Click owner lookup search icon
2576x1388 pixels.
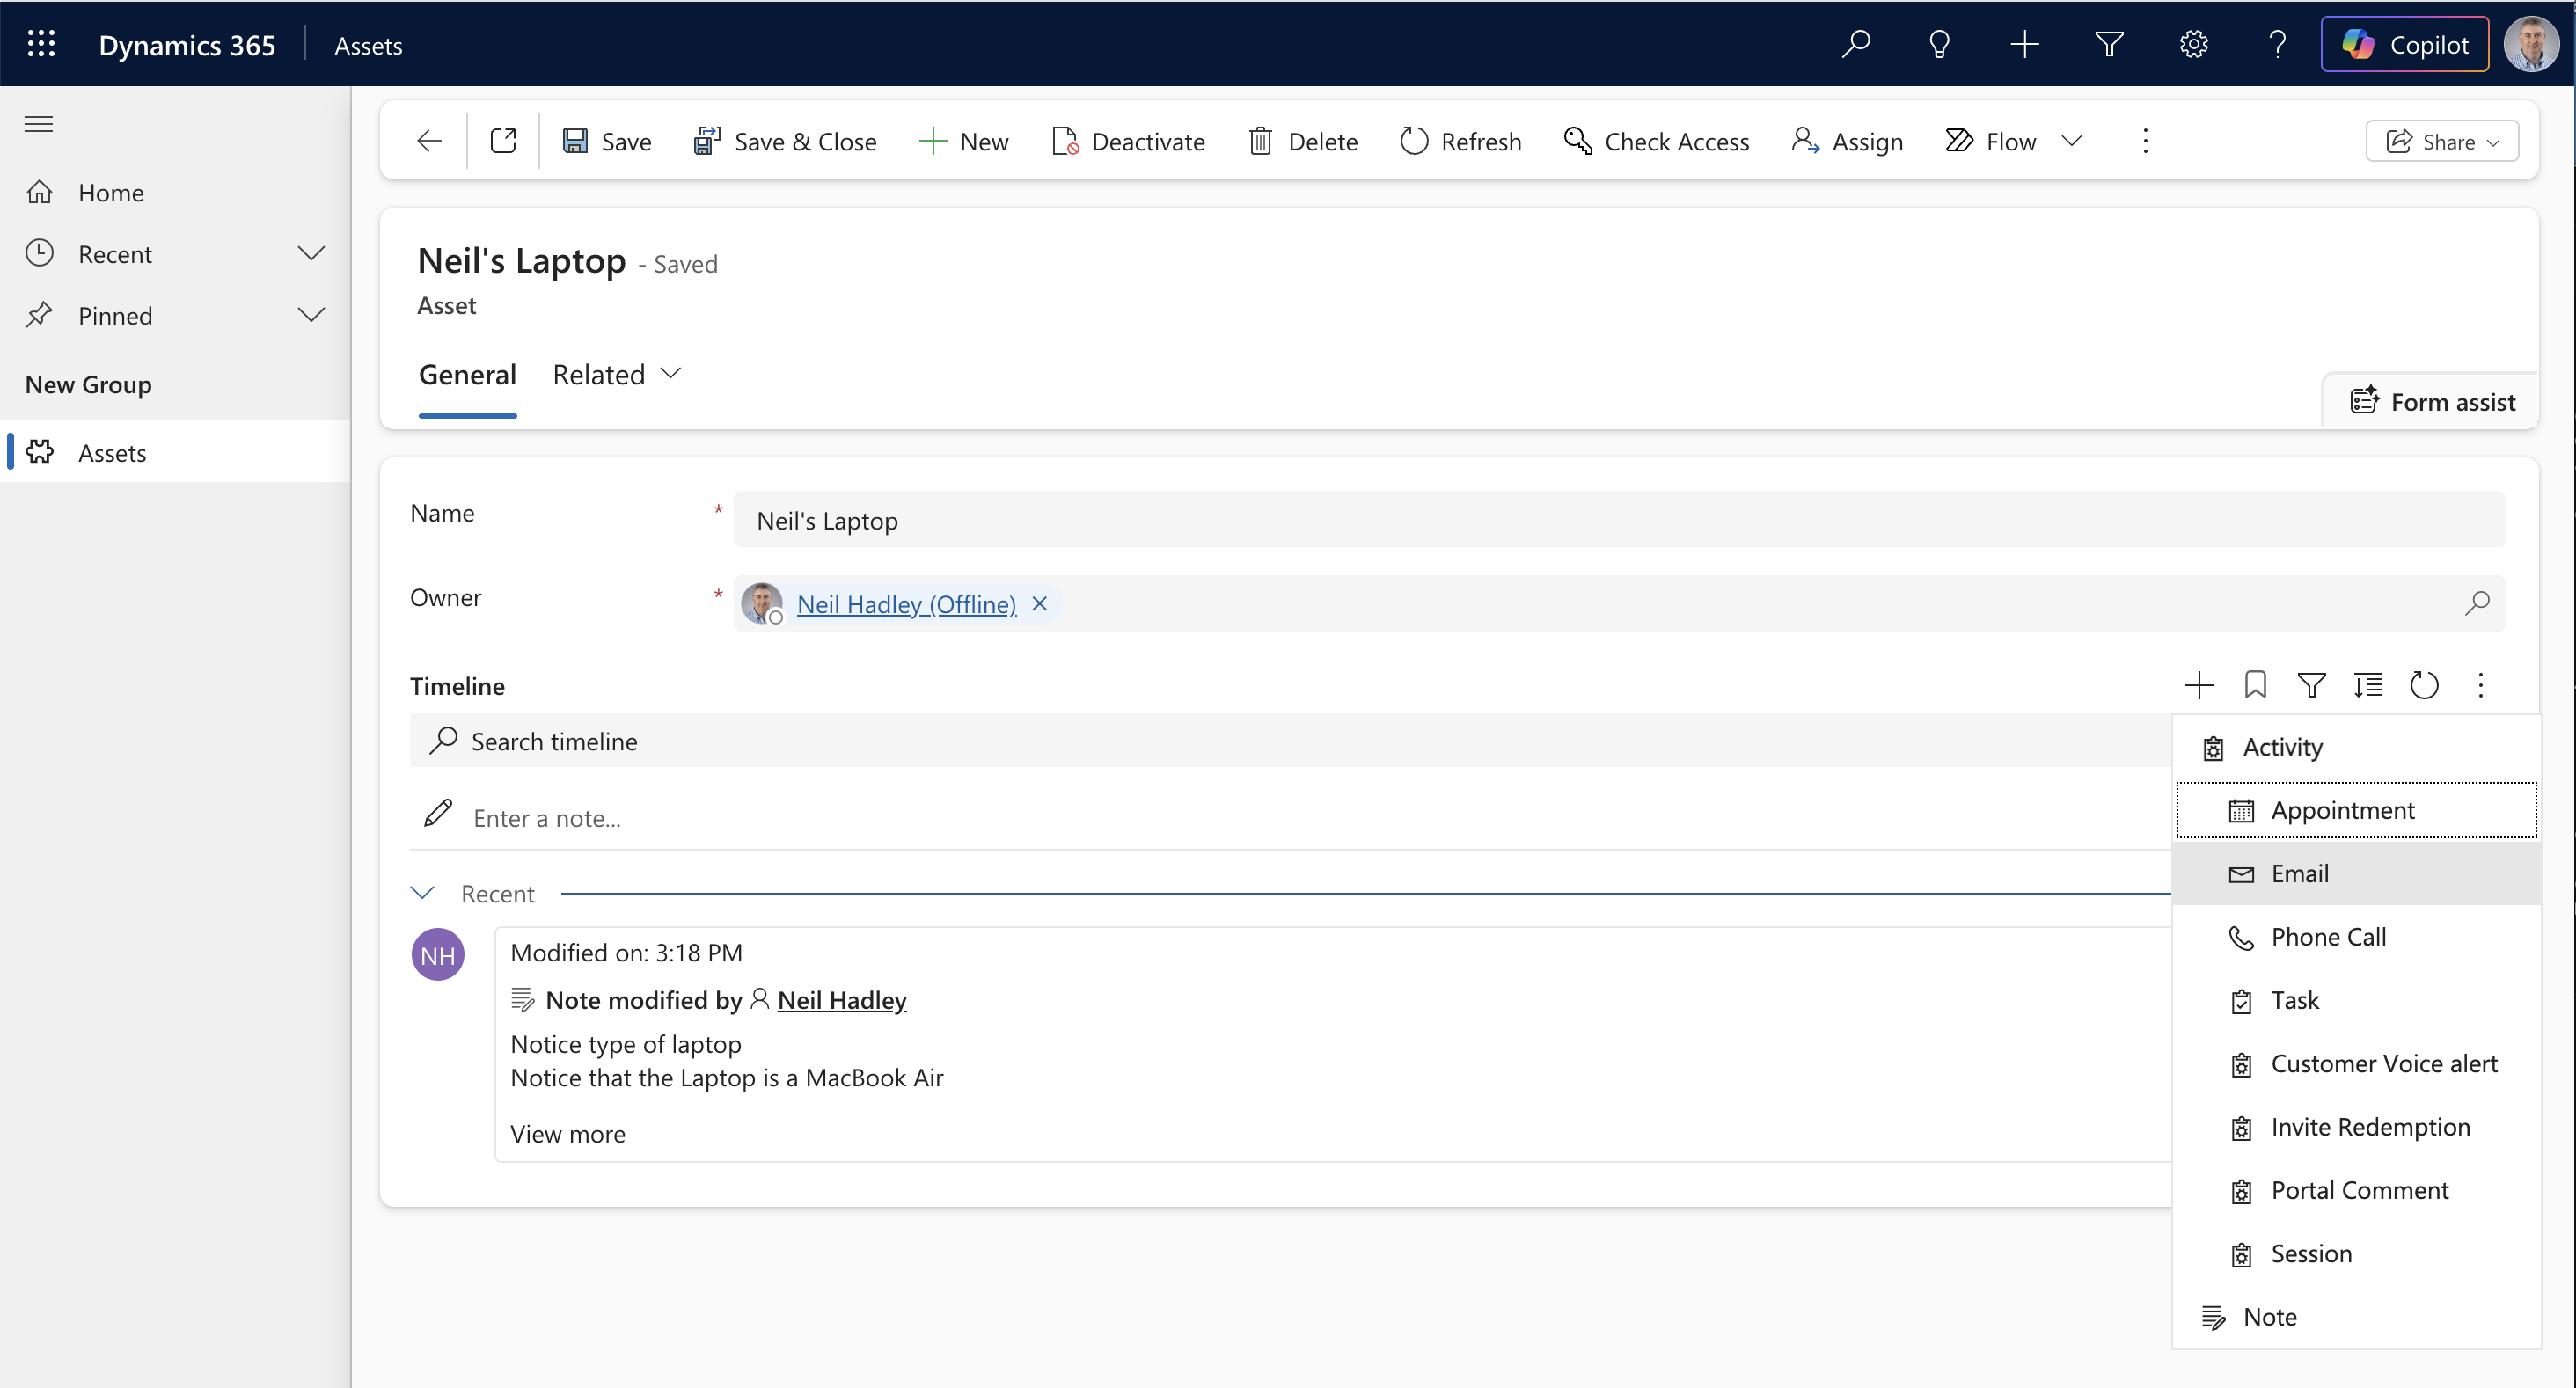point(2476,603)
